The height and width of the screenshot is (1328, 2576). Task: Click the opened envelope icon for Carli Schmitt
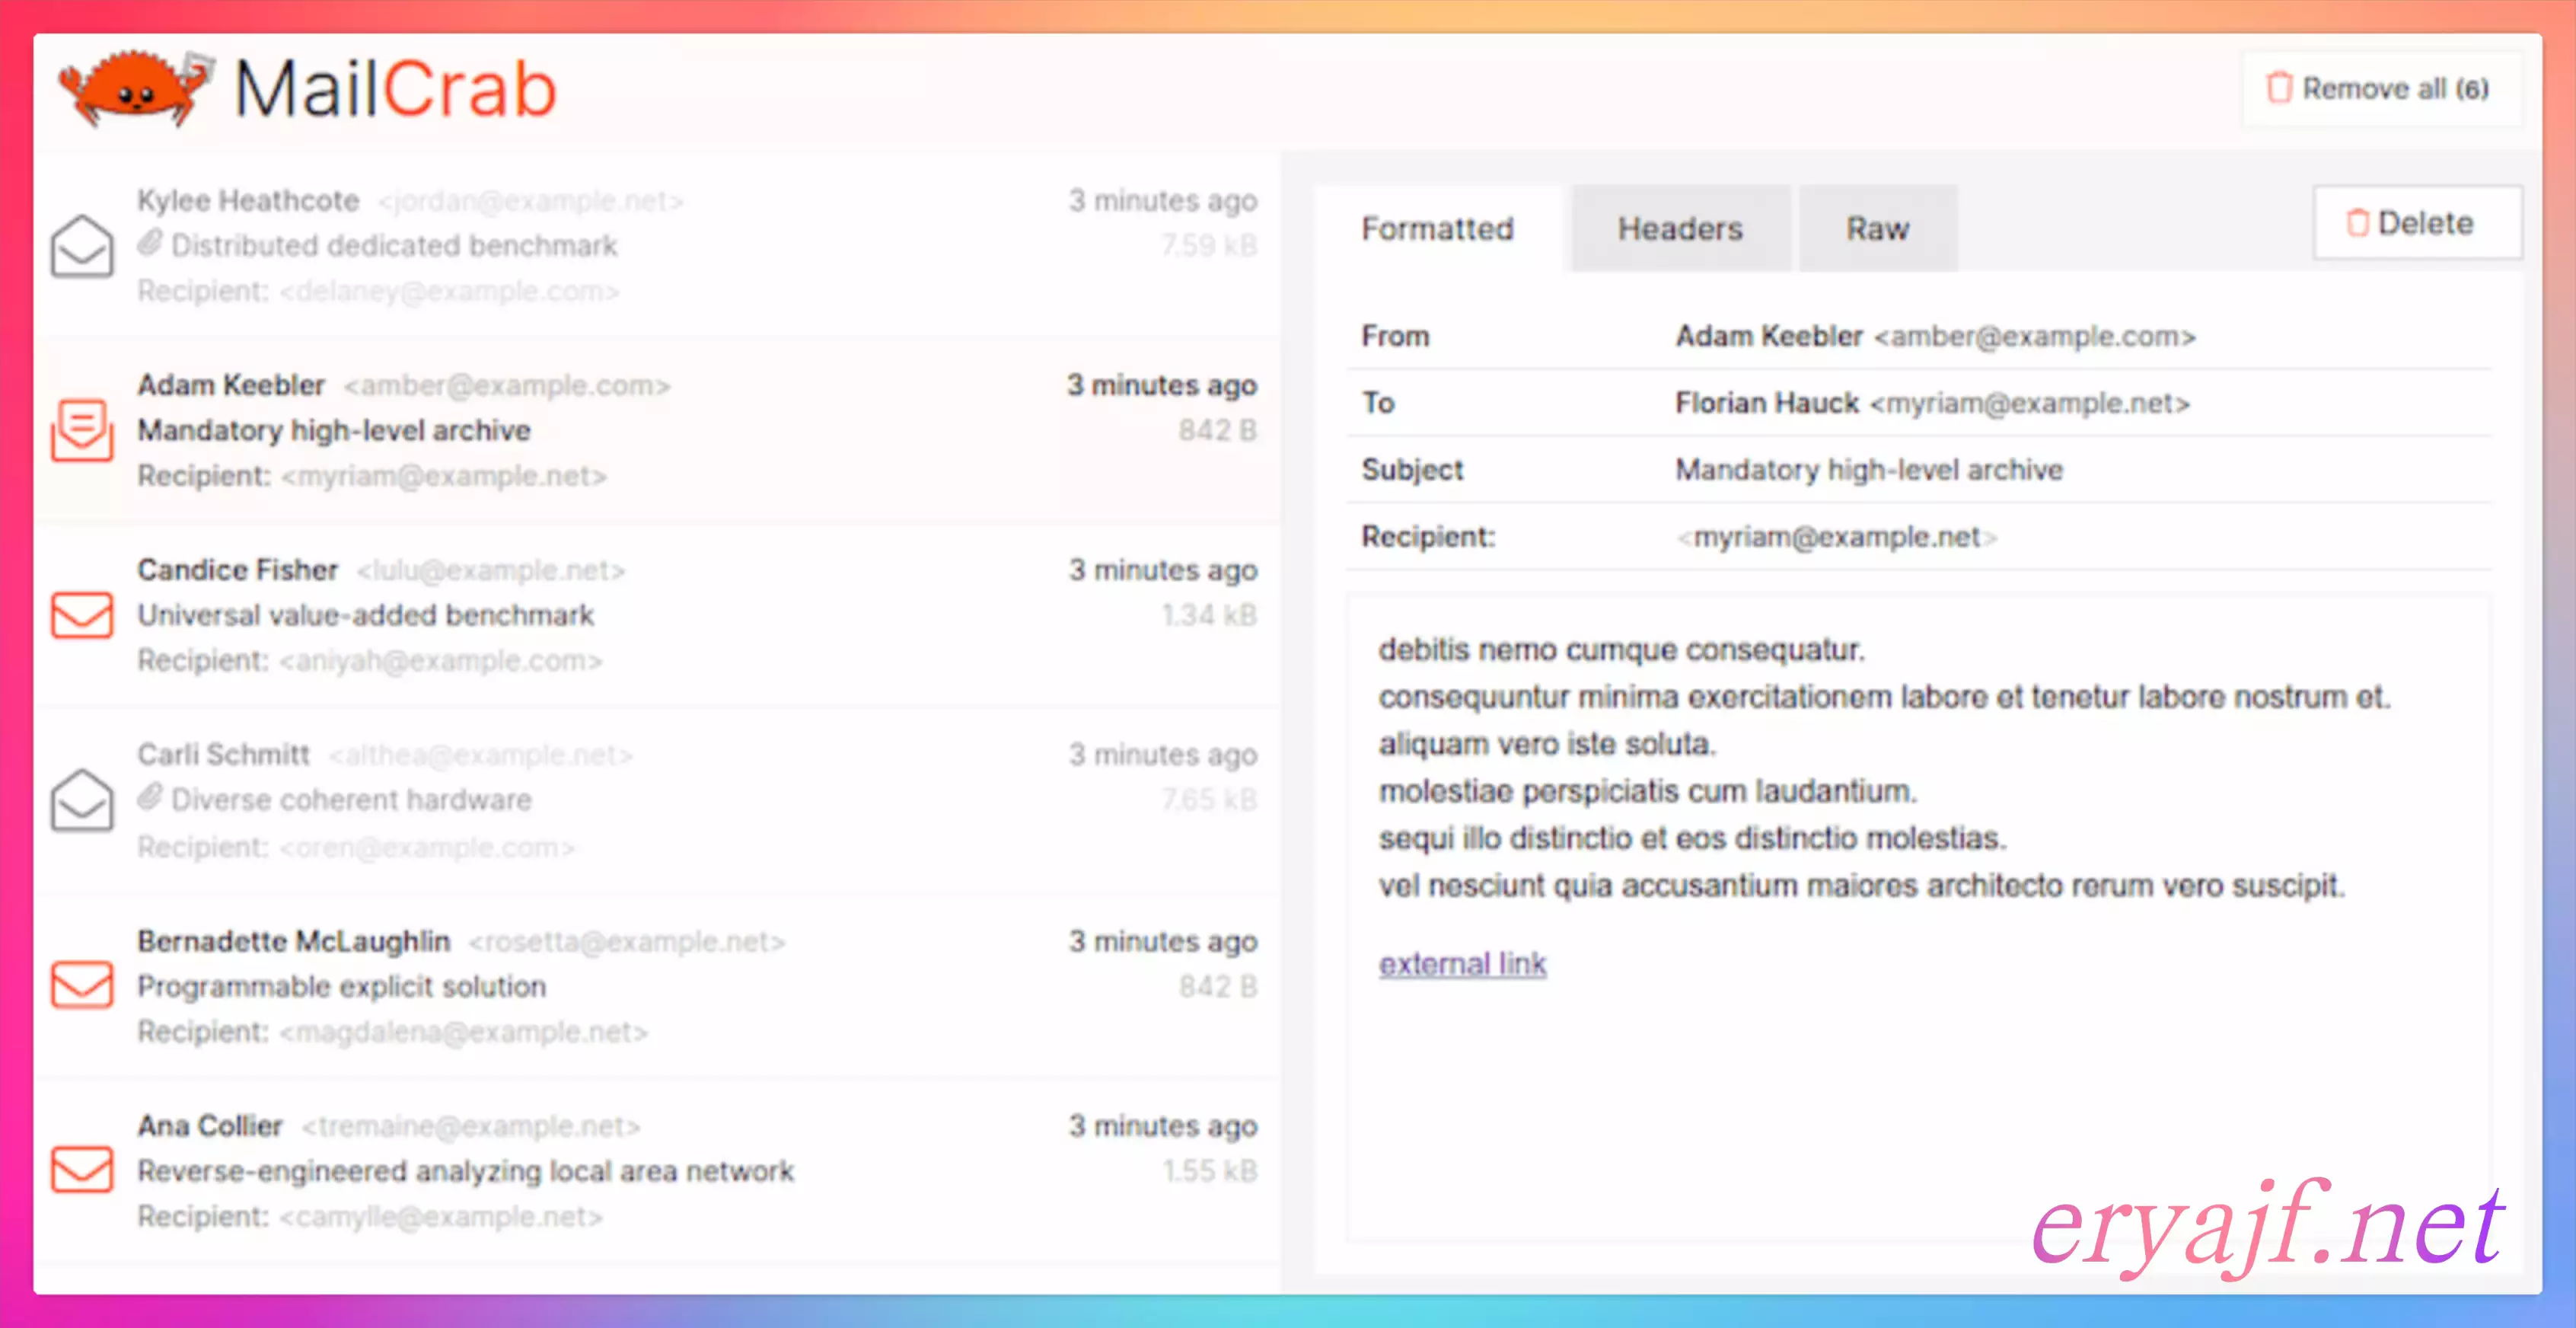tap(82, 800)
